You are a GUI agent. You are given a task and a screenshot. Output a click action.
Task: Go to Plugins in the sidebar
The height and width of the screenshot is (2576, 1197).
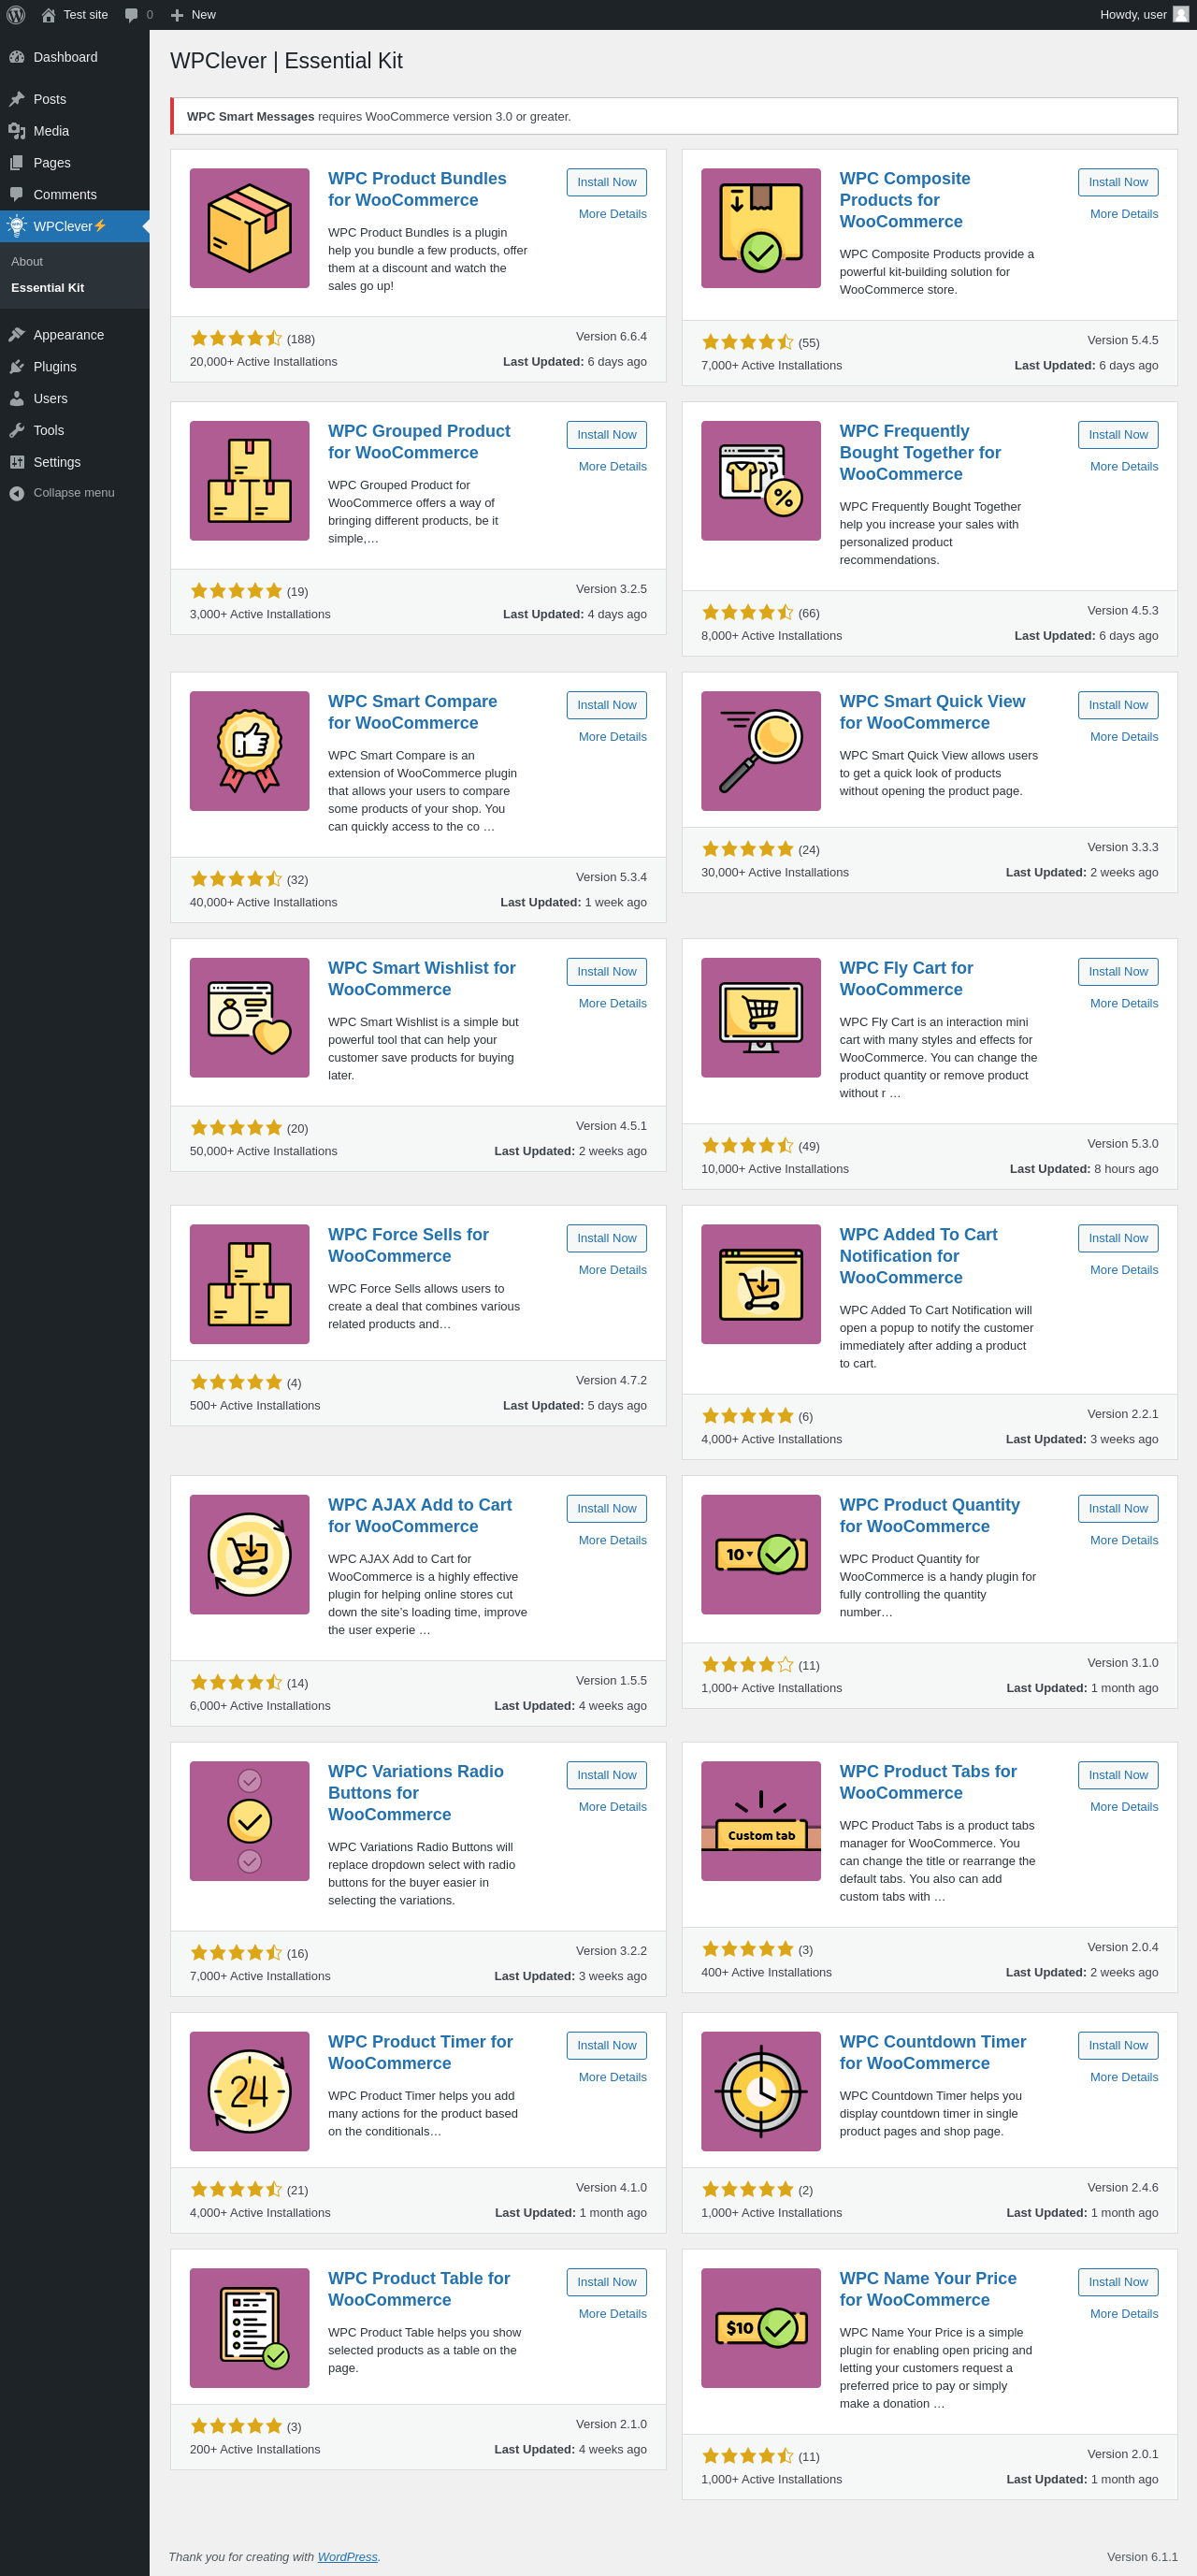pyautogui.click(x=75, y=367)
